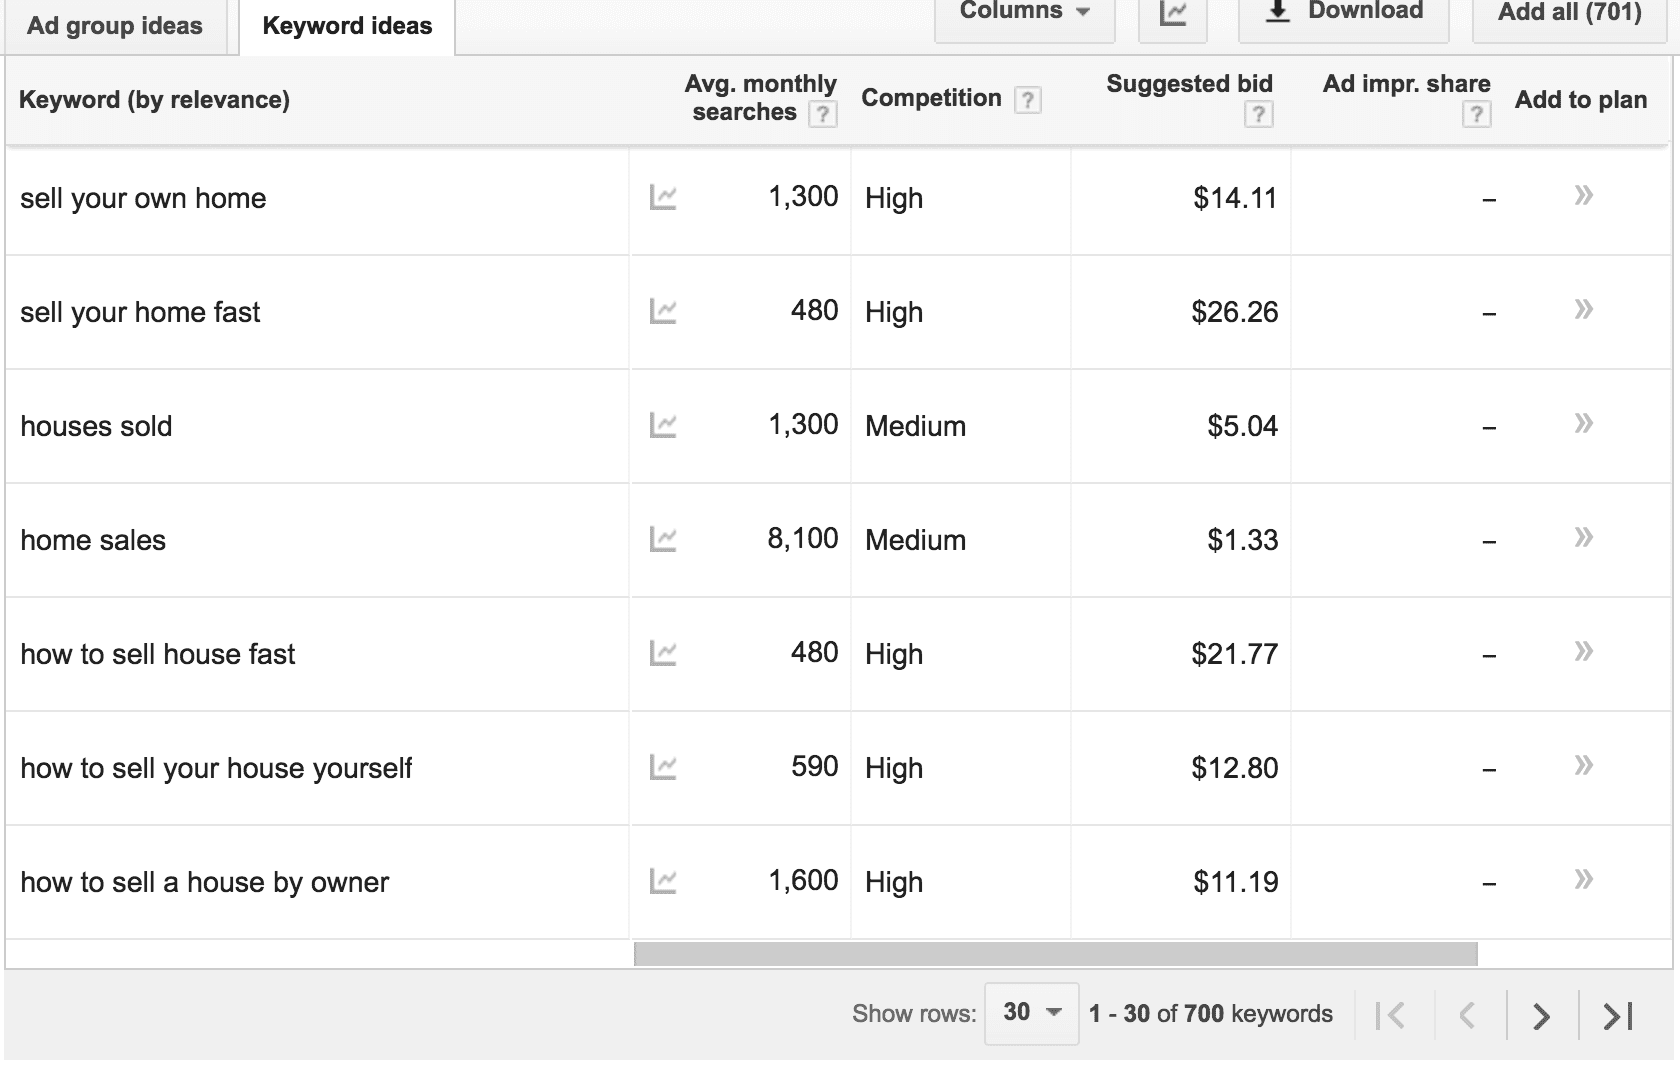
Task: Click the $14.11 suggested bid
Action: pyautogui.click(x=1235, y=198)
